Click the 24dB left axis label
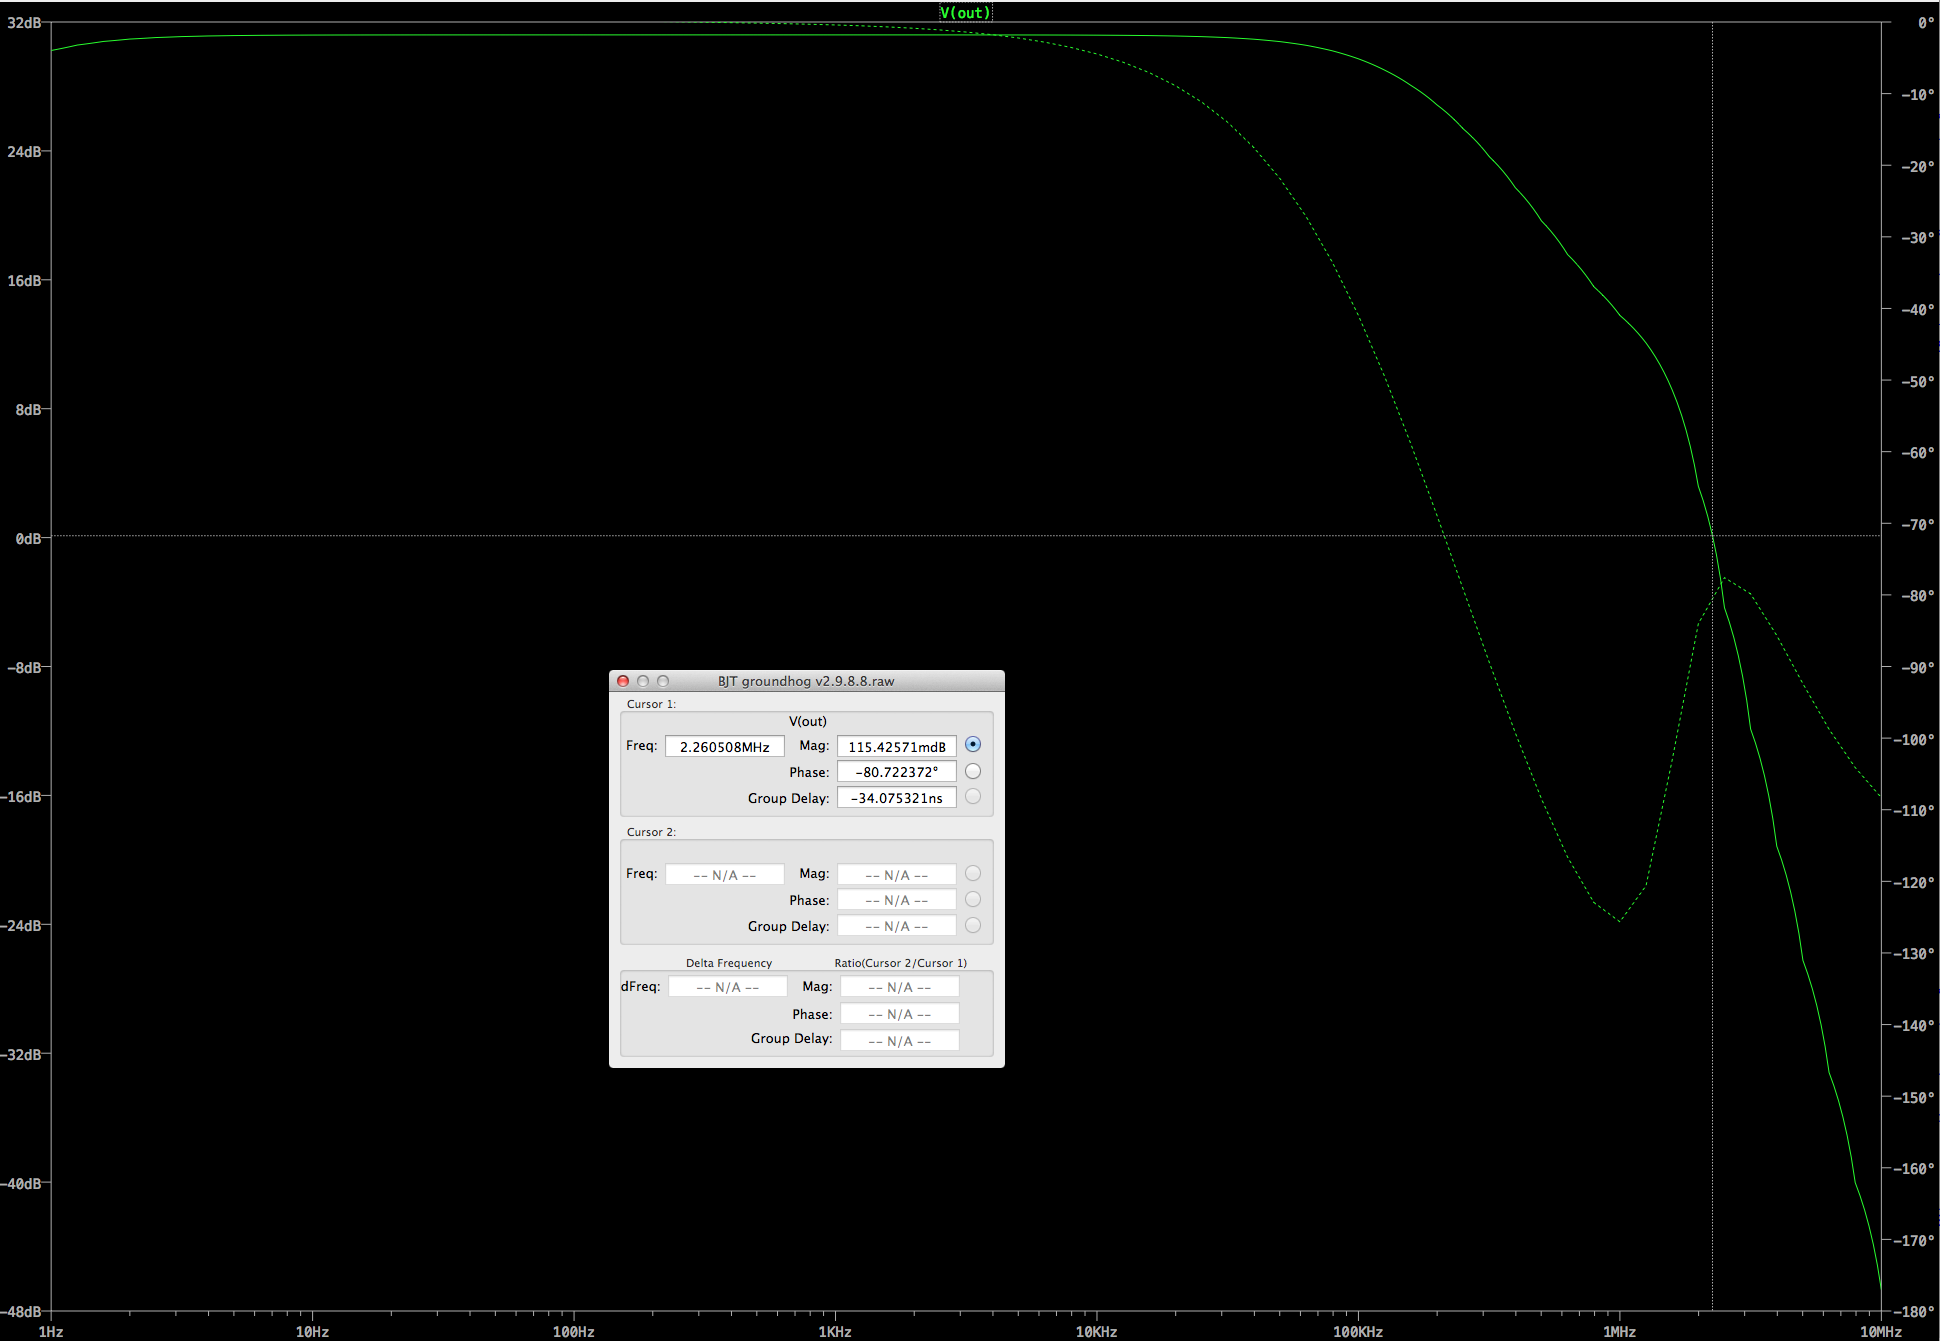The height and width of the screenshot is (1341, 1940). [x=25, y=151]
